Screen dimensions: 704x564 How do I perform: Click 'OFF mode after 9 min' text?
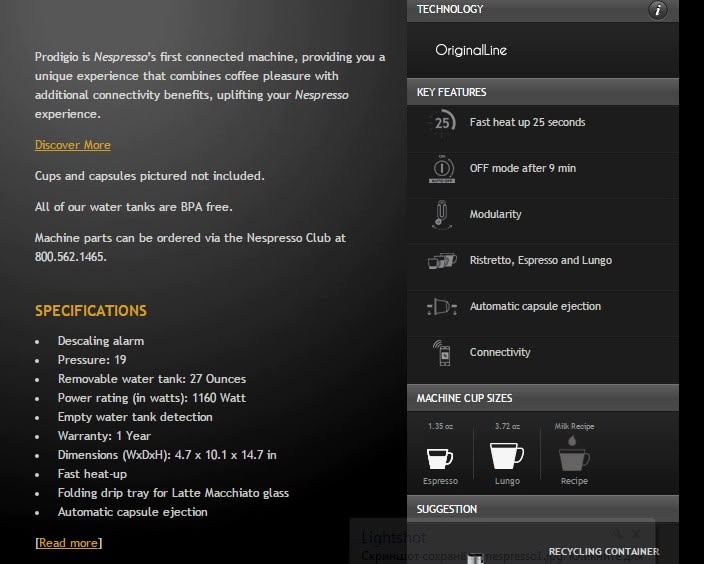pyautogui.click(x=523, y=168)
